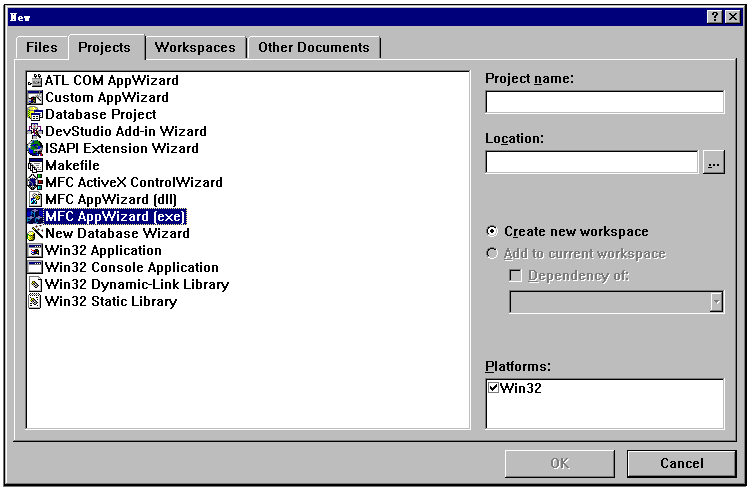Open the Other Documents tab
Screen dimensions: 751x490
314,48
